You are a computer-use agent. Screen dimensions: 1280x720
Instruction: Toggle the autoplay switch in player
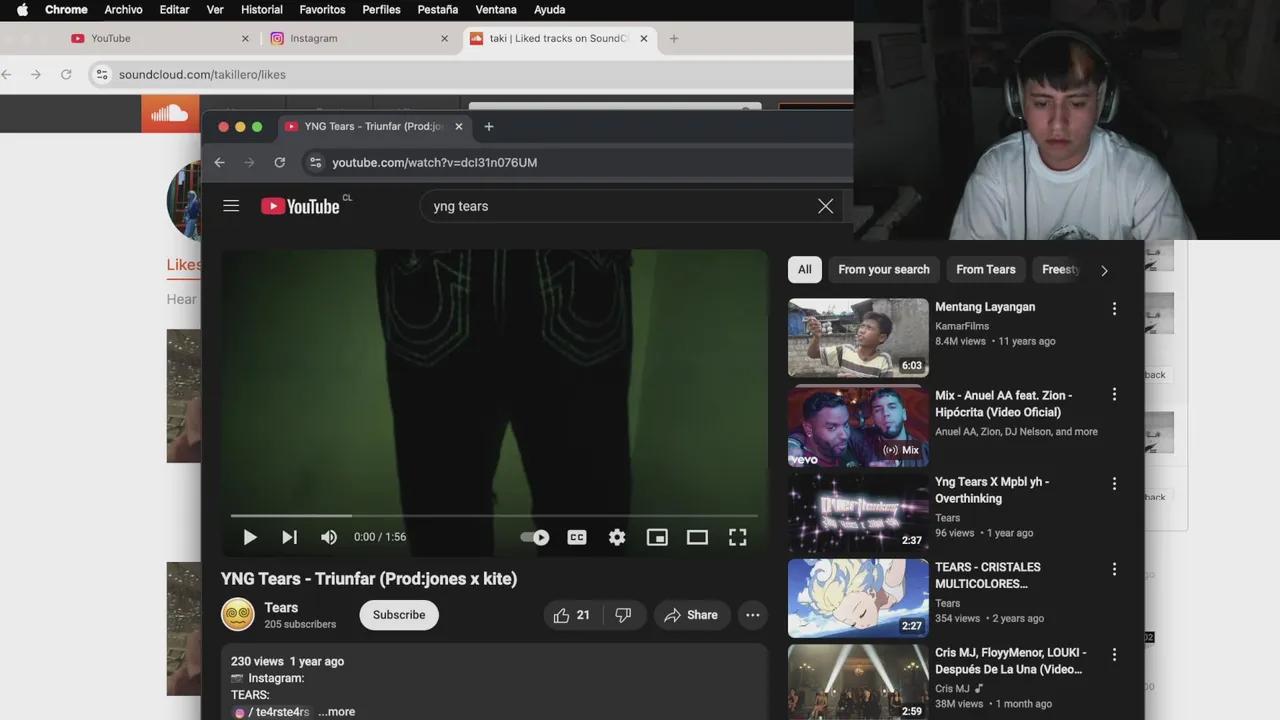coord(535,537)
